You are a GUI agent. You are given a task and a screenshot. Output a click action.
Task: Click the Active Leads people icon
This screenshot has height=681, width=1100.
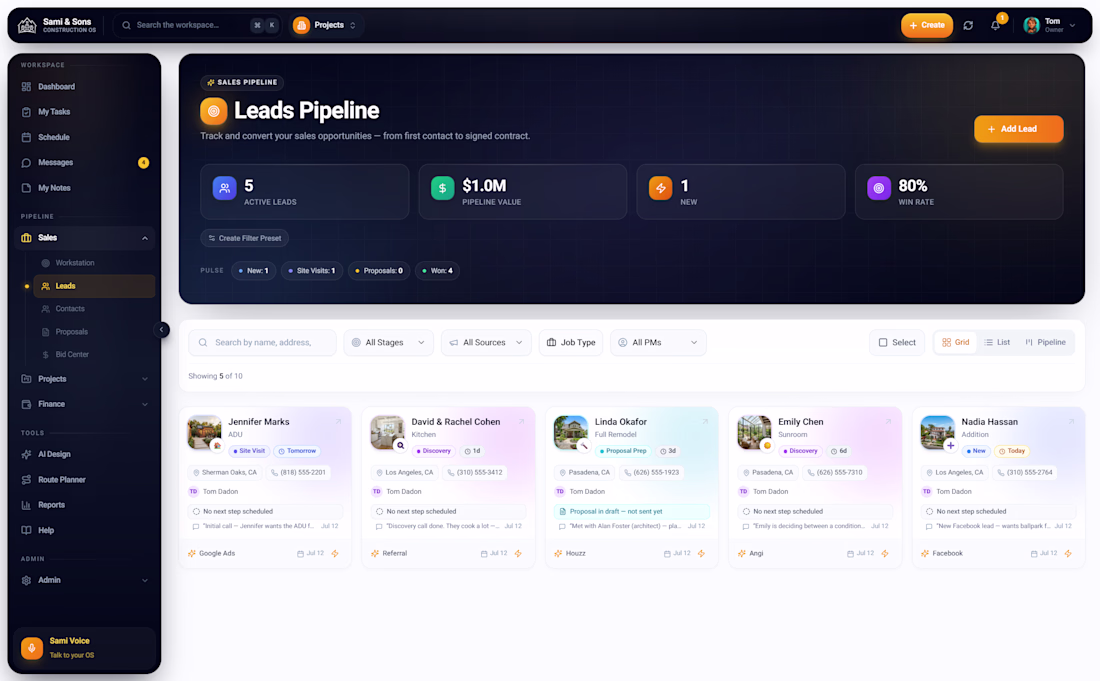coord(224,188)
